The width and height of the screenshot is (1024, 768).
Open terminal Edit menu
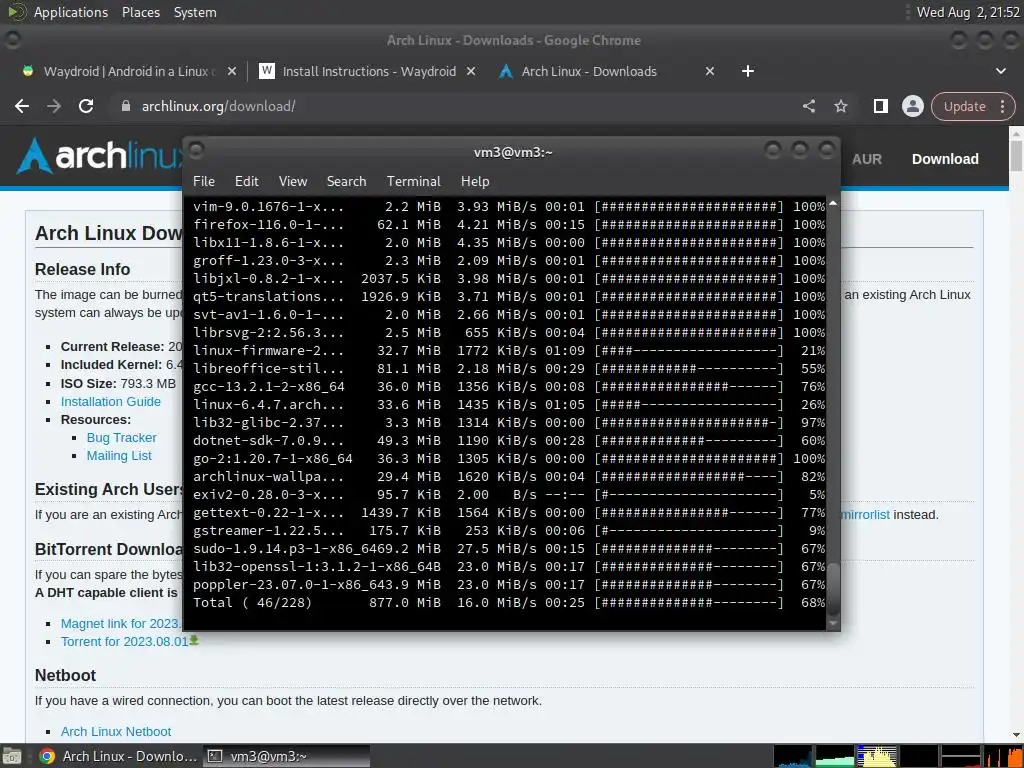246,182
